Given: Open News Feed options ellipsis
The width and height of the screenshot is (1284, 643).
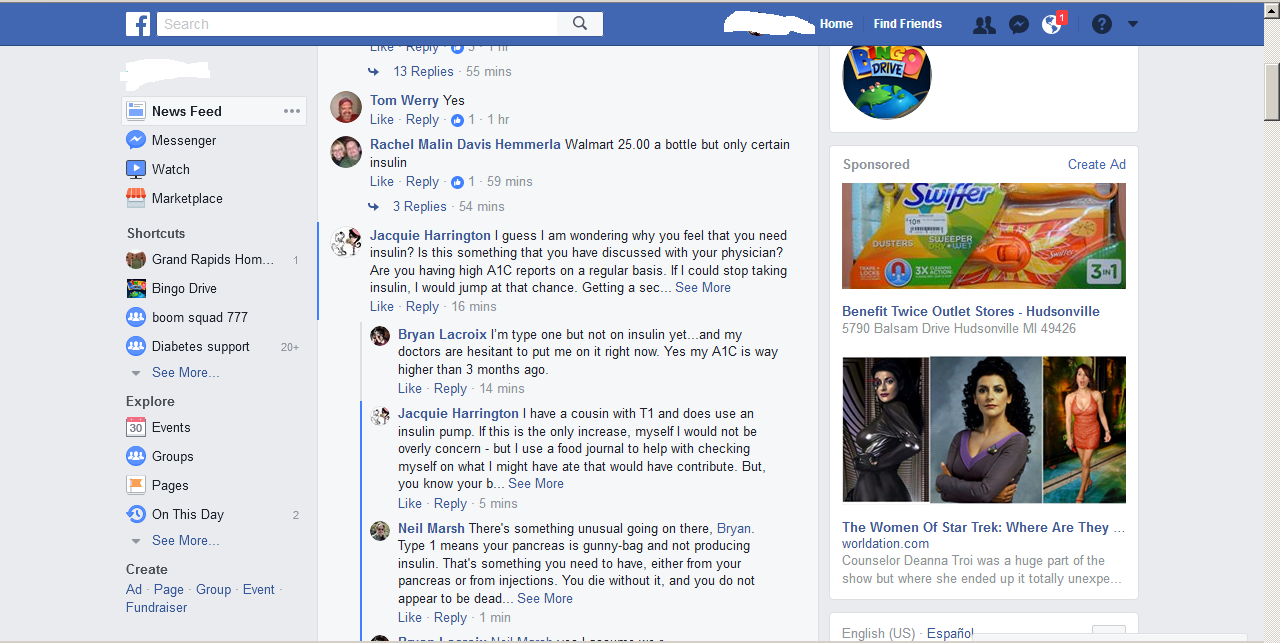Looking at the screenshot, I should point(291,111).
